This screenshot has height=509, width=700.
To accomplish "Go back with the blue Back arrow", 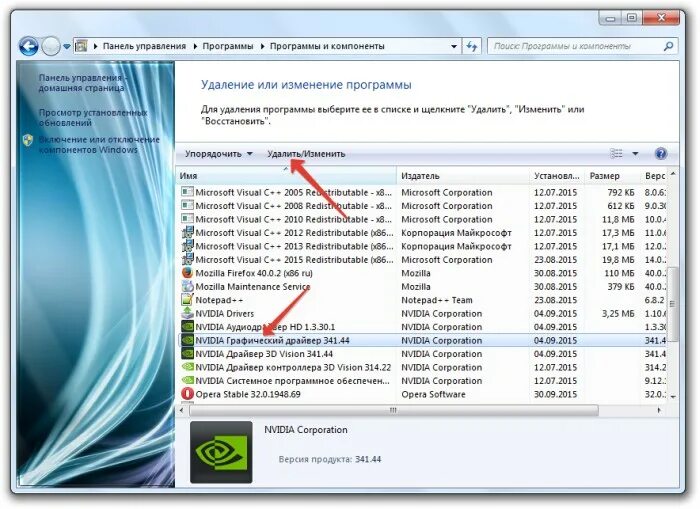I will (28, 46).
